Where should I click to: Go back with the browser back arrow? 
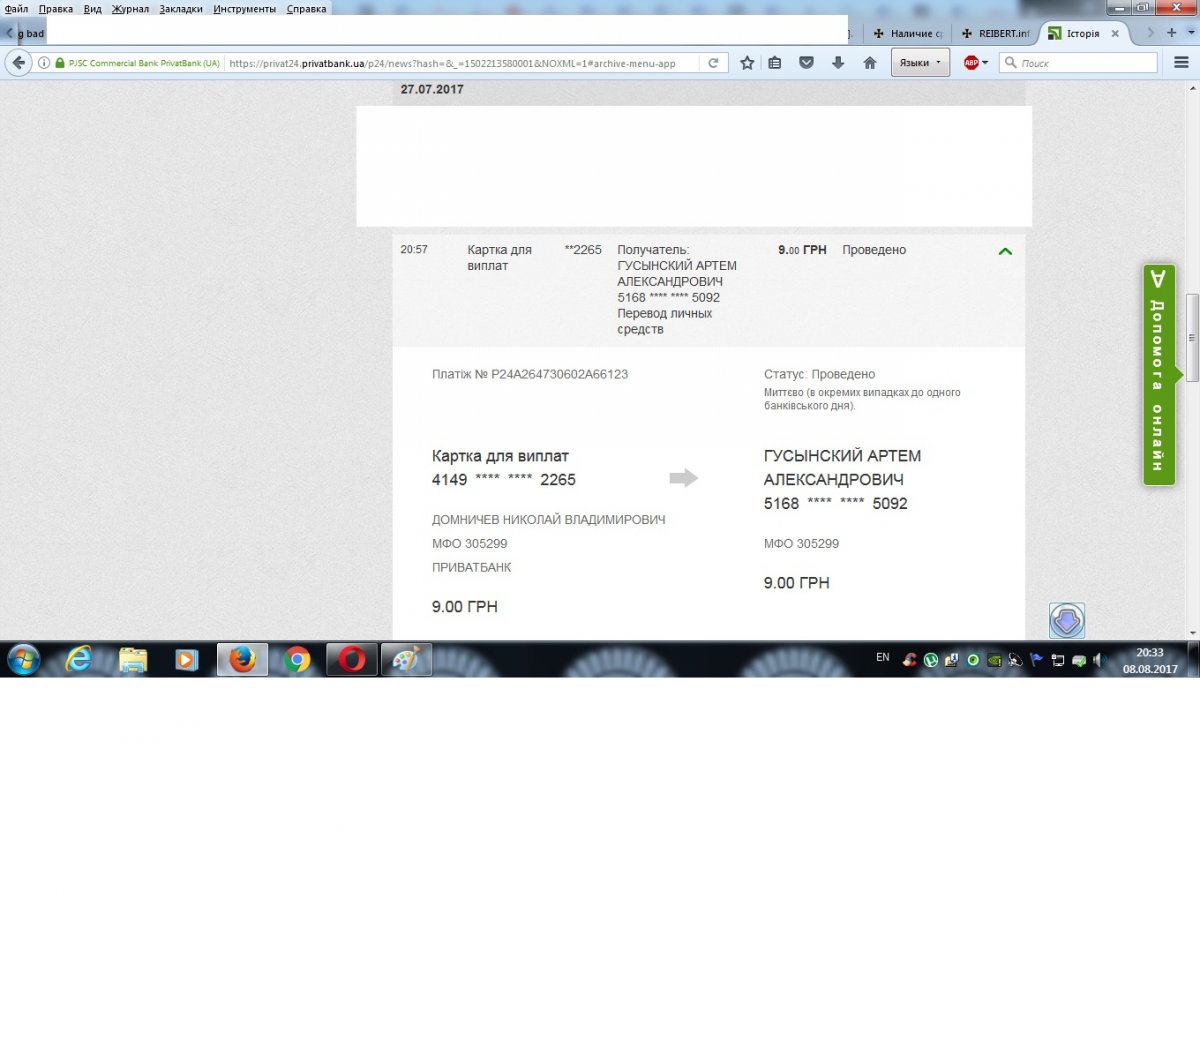[18, 63]
